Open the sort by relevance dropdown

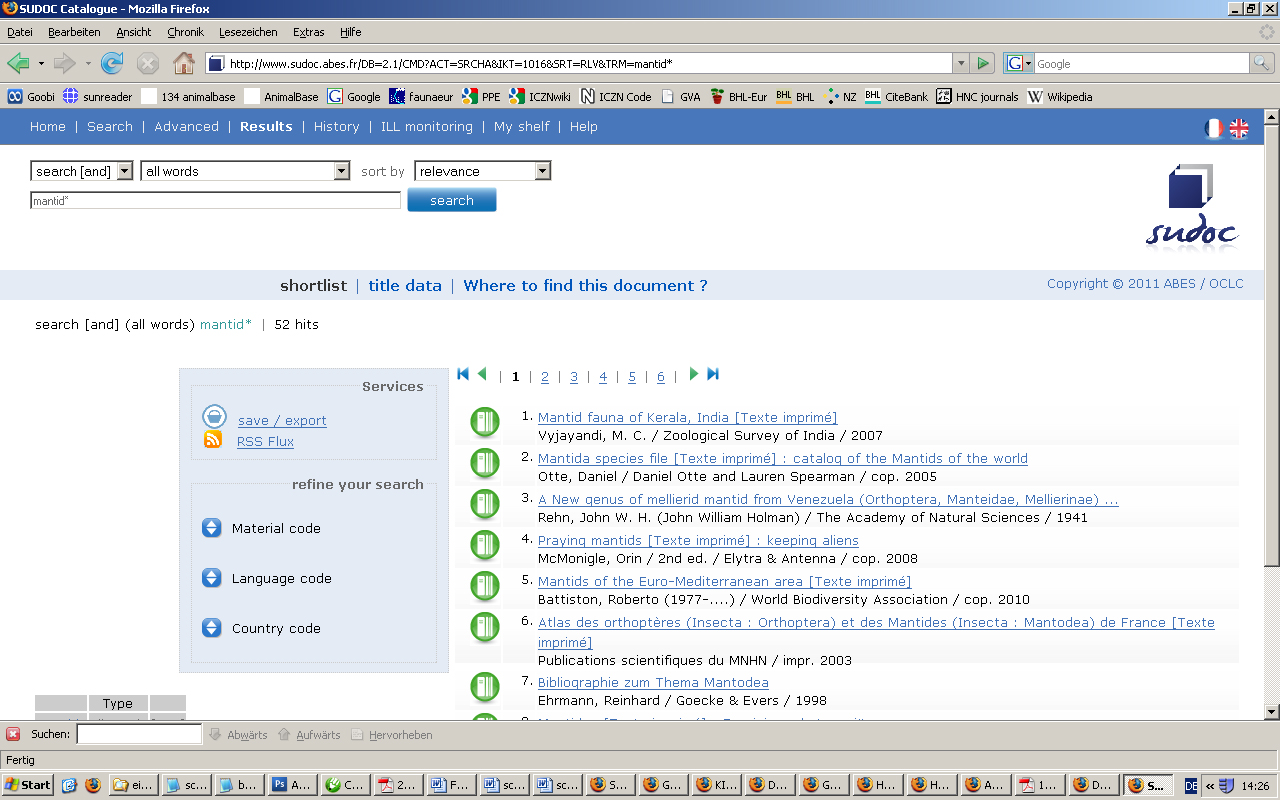click(x=483, y=171)
